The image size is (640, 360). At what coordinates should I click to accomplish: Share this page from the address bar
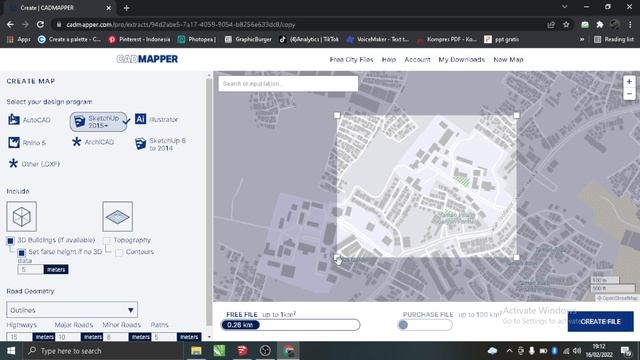[551, 24]
